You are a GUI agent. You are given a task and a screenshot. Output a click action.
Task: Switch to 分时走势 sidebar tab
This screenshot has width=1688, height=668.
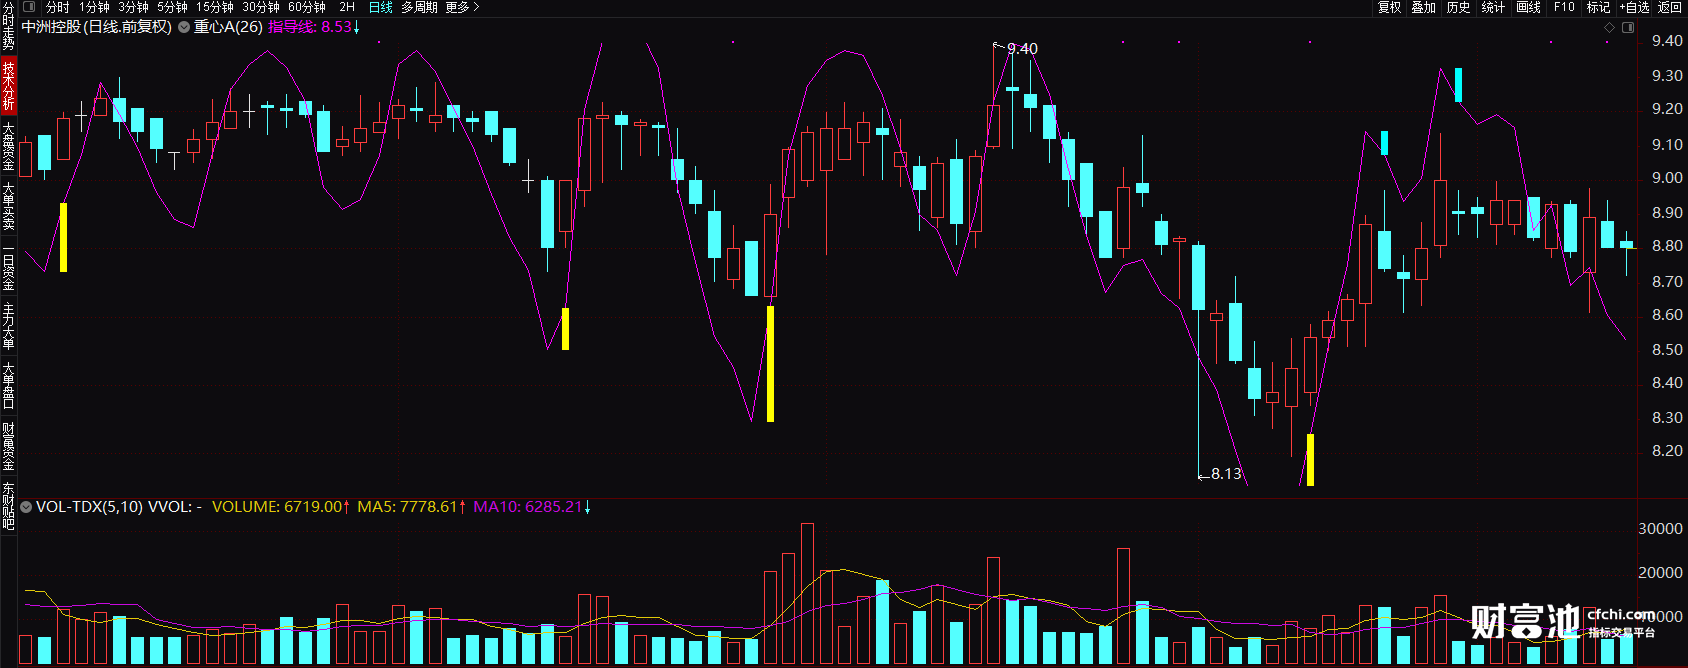8,27
